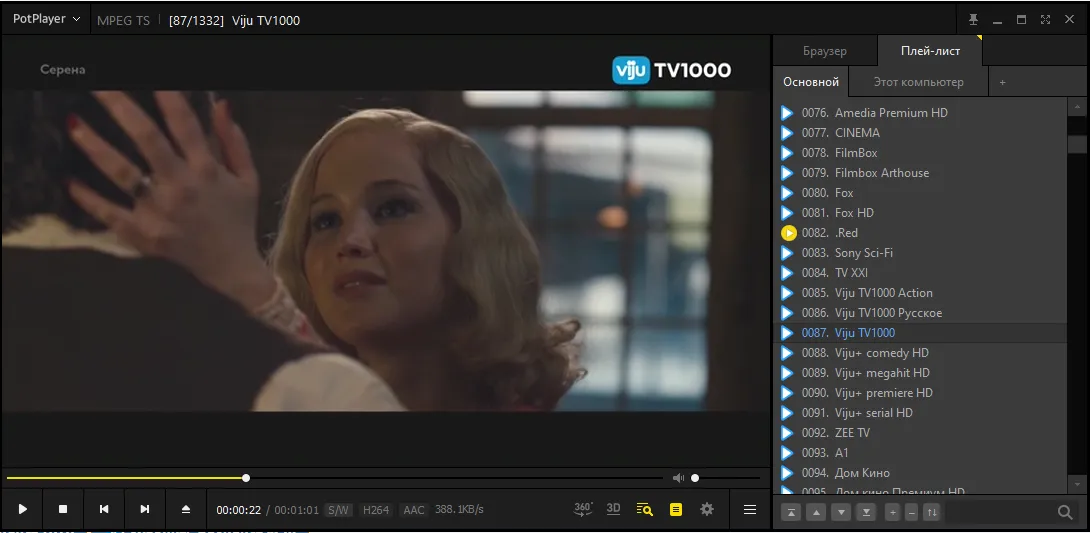1090x533 pixels.
Task: Select 0085. Viju TV1000 Action
Action: click(x=920, y=293)
